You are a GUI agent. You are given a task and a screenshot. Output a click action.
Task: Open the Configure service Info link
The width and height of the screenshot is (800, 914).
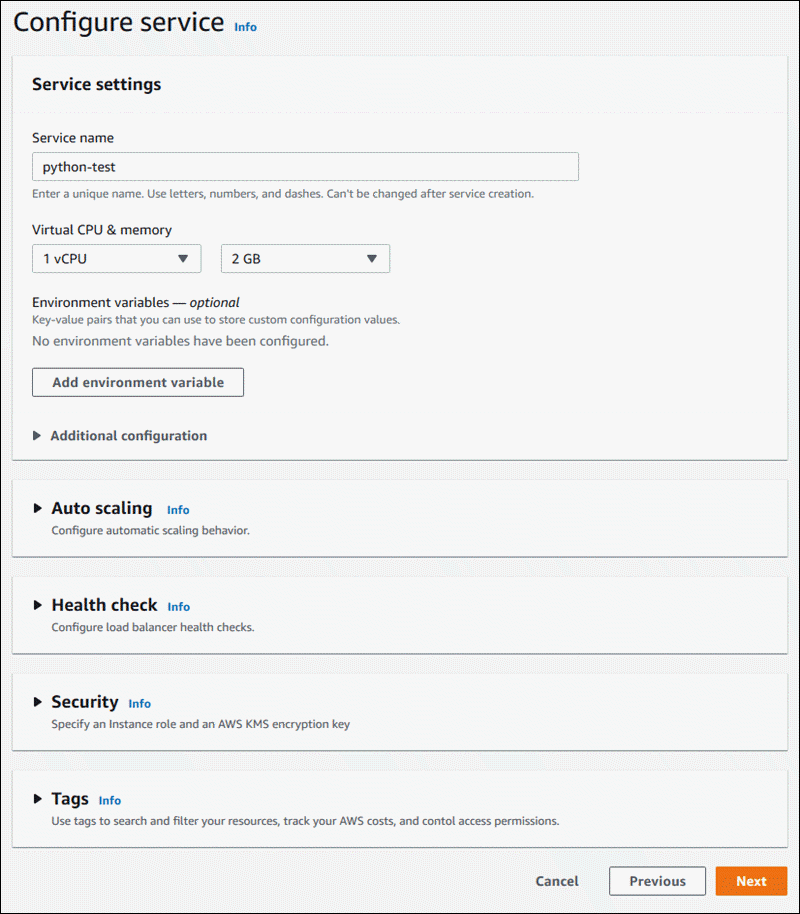245,27
